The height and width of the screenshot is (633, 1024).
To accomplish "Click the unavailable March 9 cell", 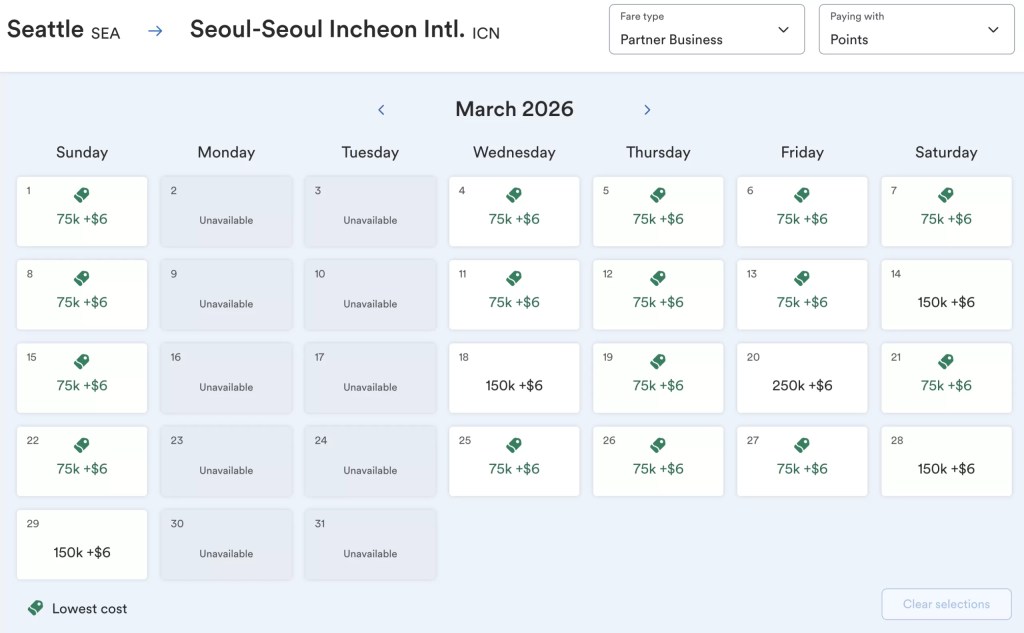I will tap(226, 295).
